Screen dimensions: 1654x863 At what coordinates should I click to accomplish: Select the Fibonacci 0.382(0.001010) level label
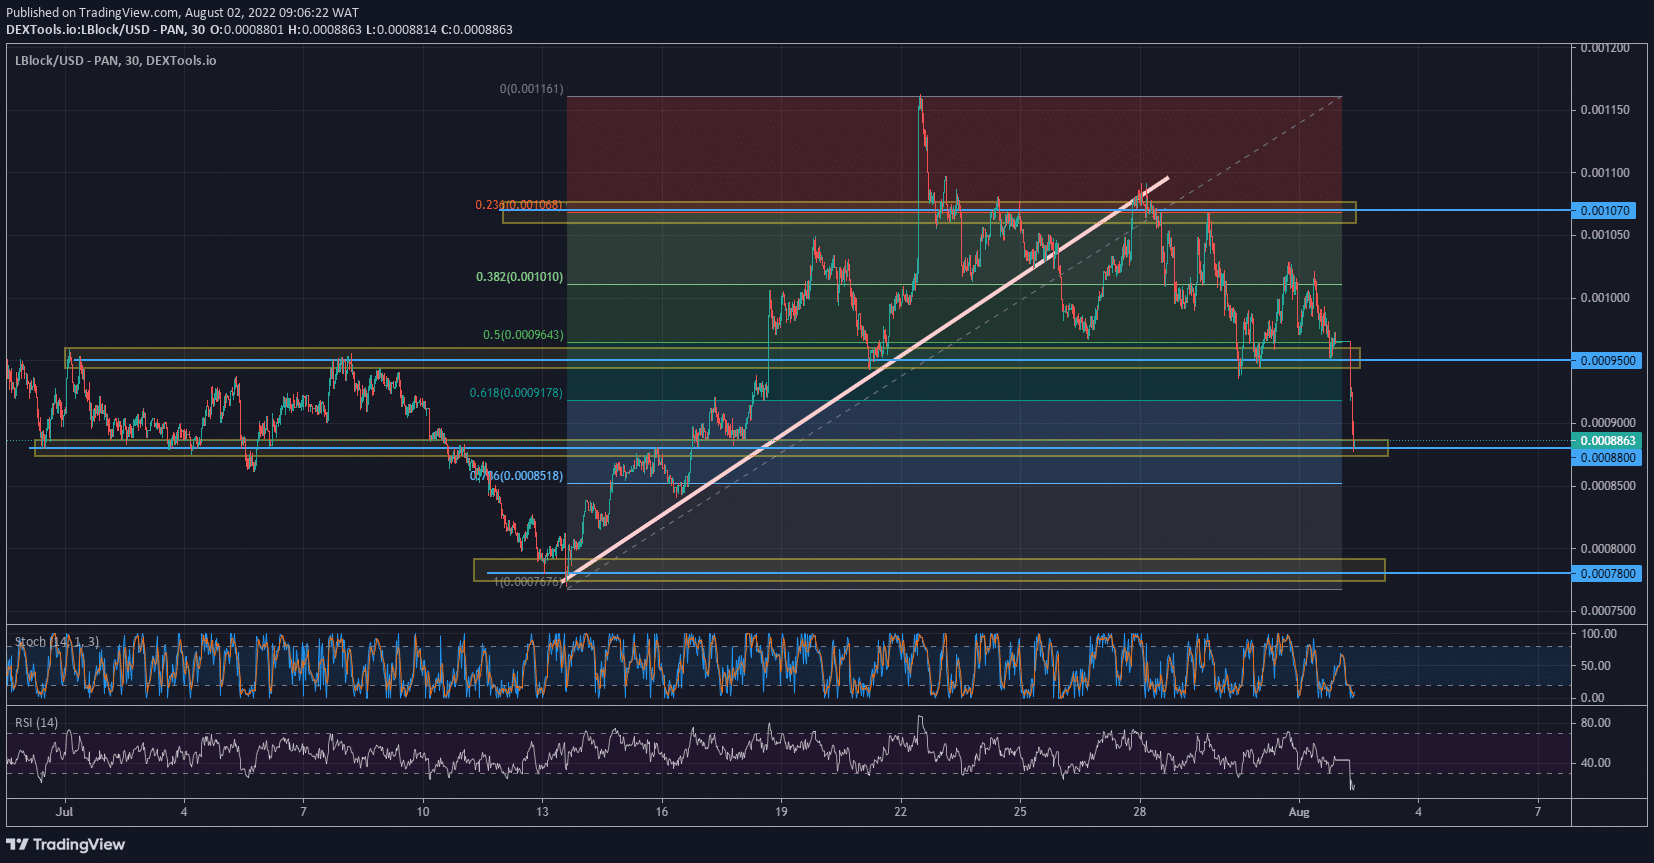[x=519, y=277]
